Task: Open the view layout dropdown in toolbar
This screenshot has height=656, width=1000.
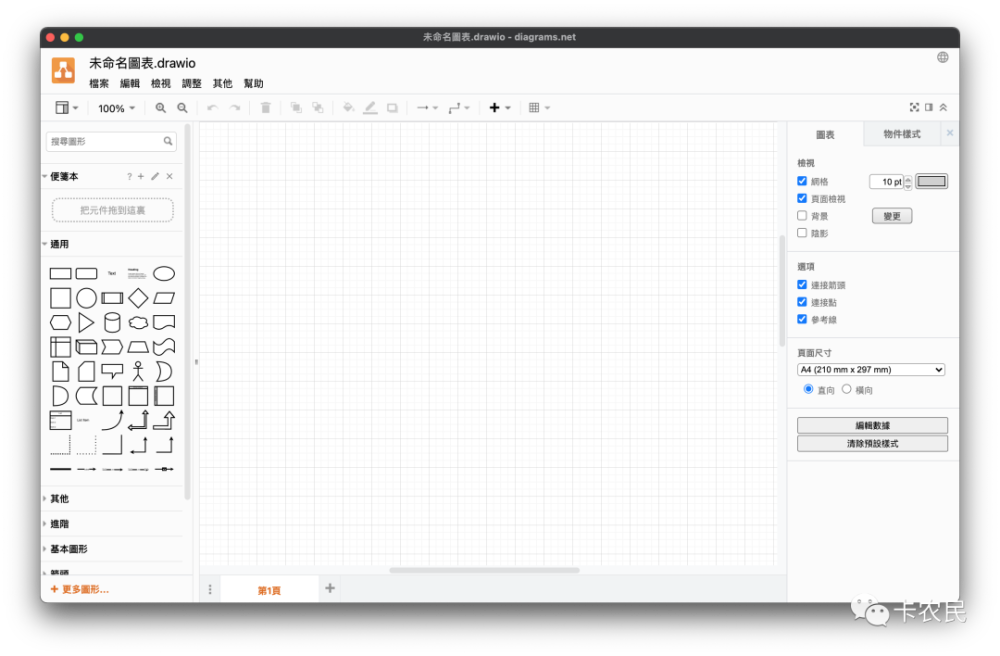Action: coord(66,108)
